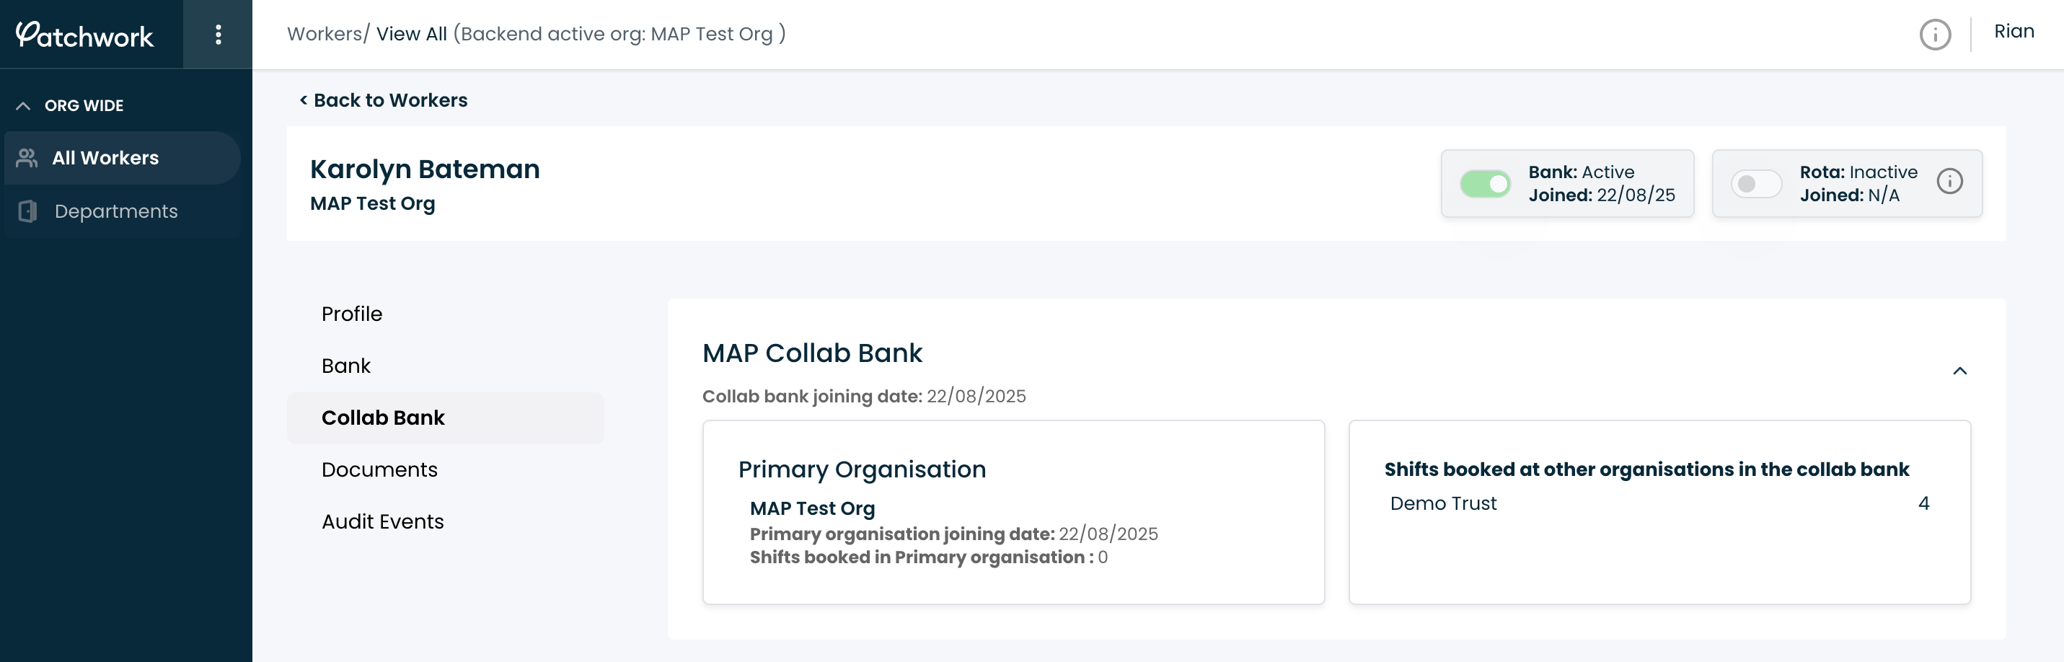This screenshot has width=2064, height=662.
Task: Click the back arrow beside Back to Workers
Action: [x=302, y=100]
